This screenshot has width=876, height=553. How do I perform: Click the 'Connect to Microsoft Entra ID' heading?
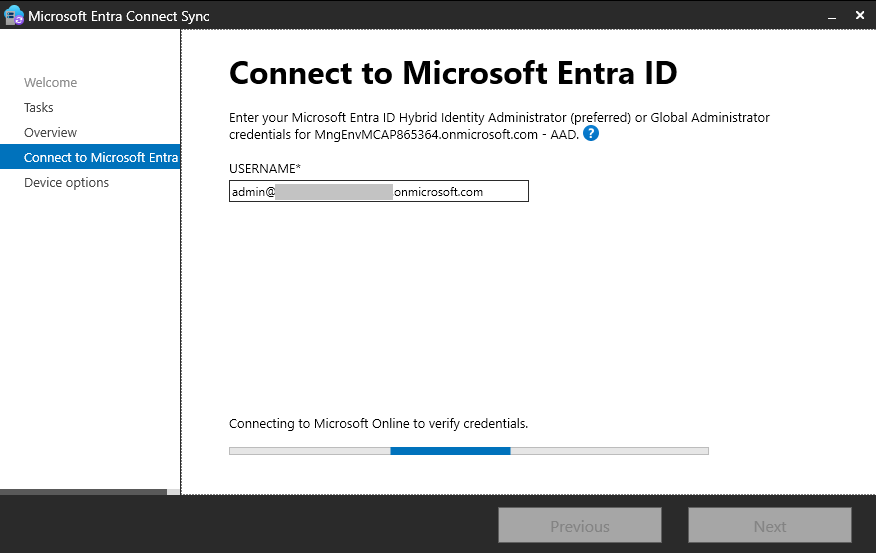click(x=453, y=73)
